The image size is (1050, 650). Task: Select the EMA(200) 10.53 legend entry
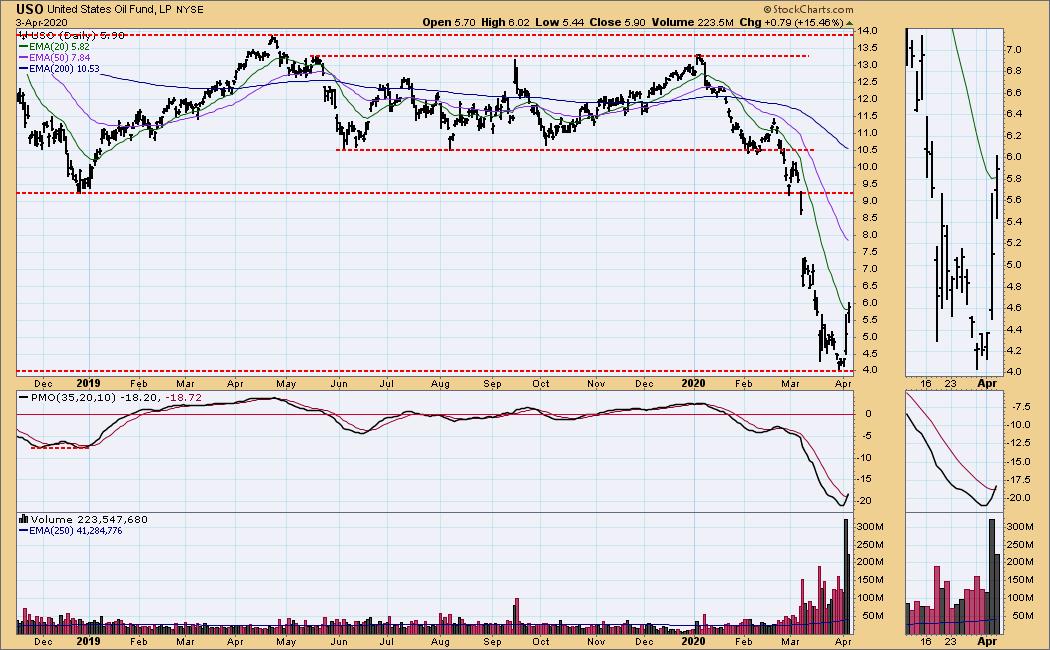64,68
